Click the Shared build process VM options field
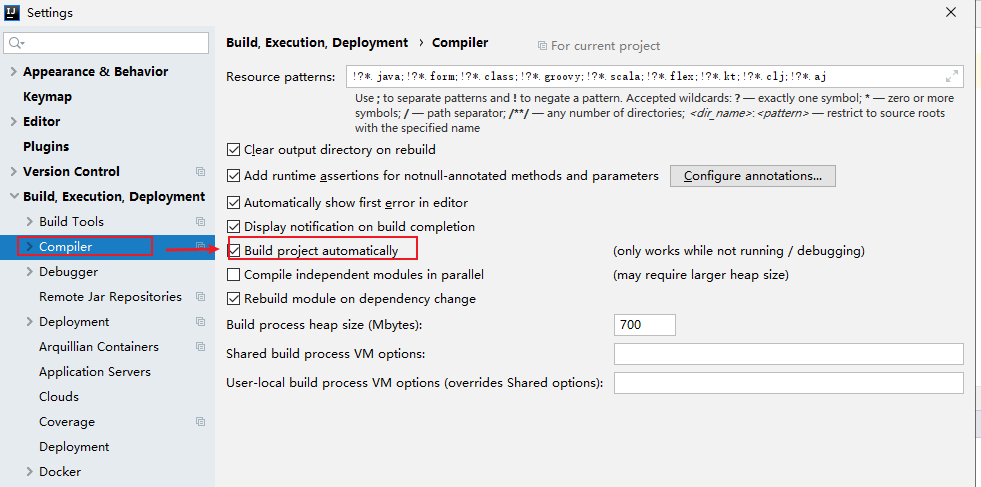The image size is (981, 487). click(789, 354)
